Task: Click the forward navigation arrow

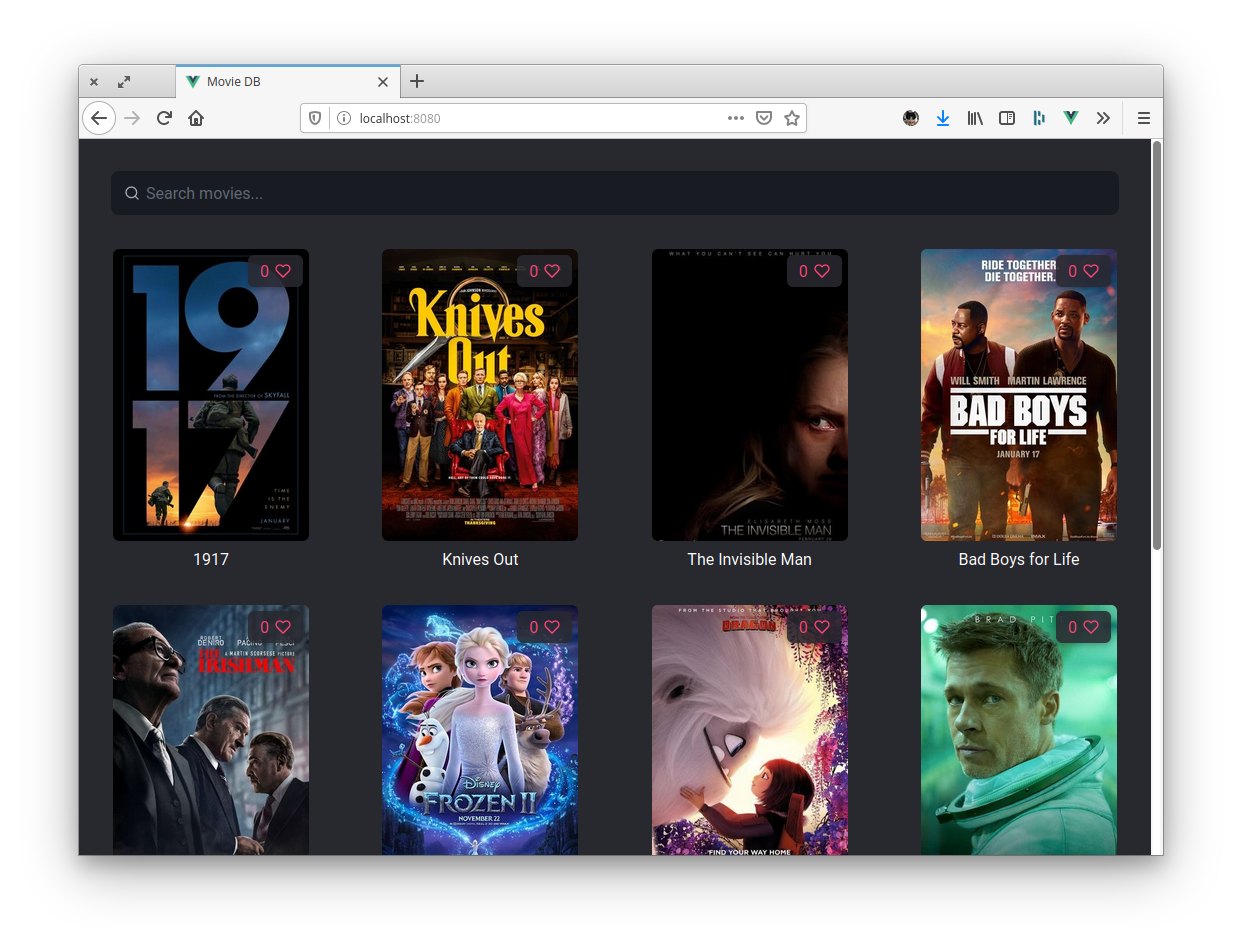Action: [x=132, y=118]
